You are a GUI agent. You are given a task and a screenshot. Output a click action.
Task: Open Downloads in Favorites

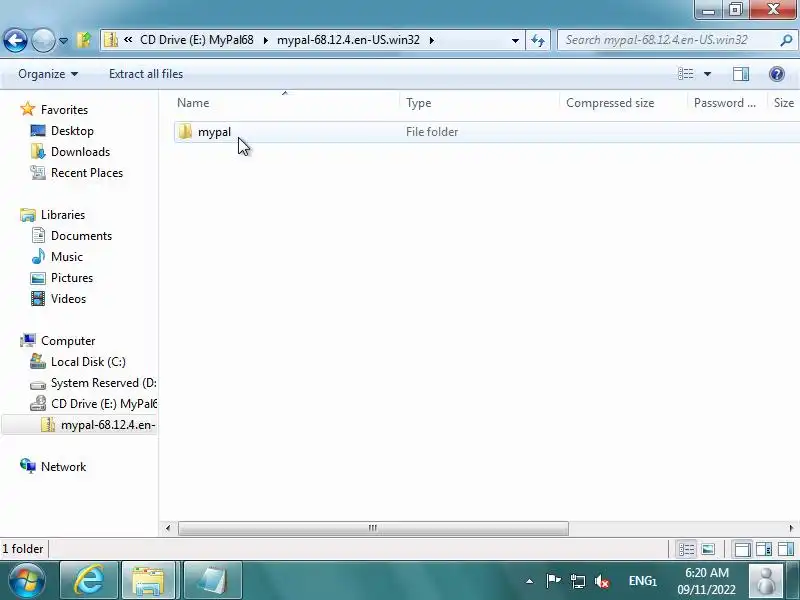click(x=80, y=152)
